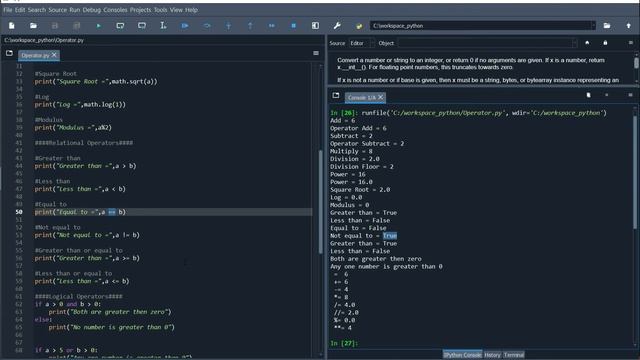Open the Search menu
Viewport: 640px width, 360px height.
[37, 10]
